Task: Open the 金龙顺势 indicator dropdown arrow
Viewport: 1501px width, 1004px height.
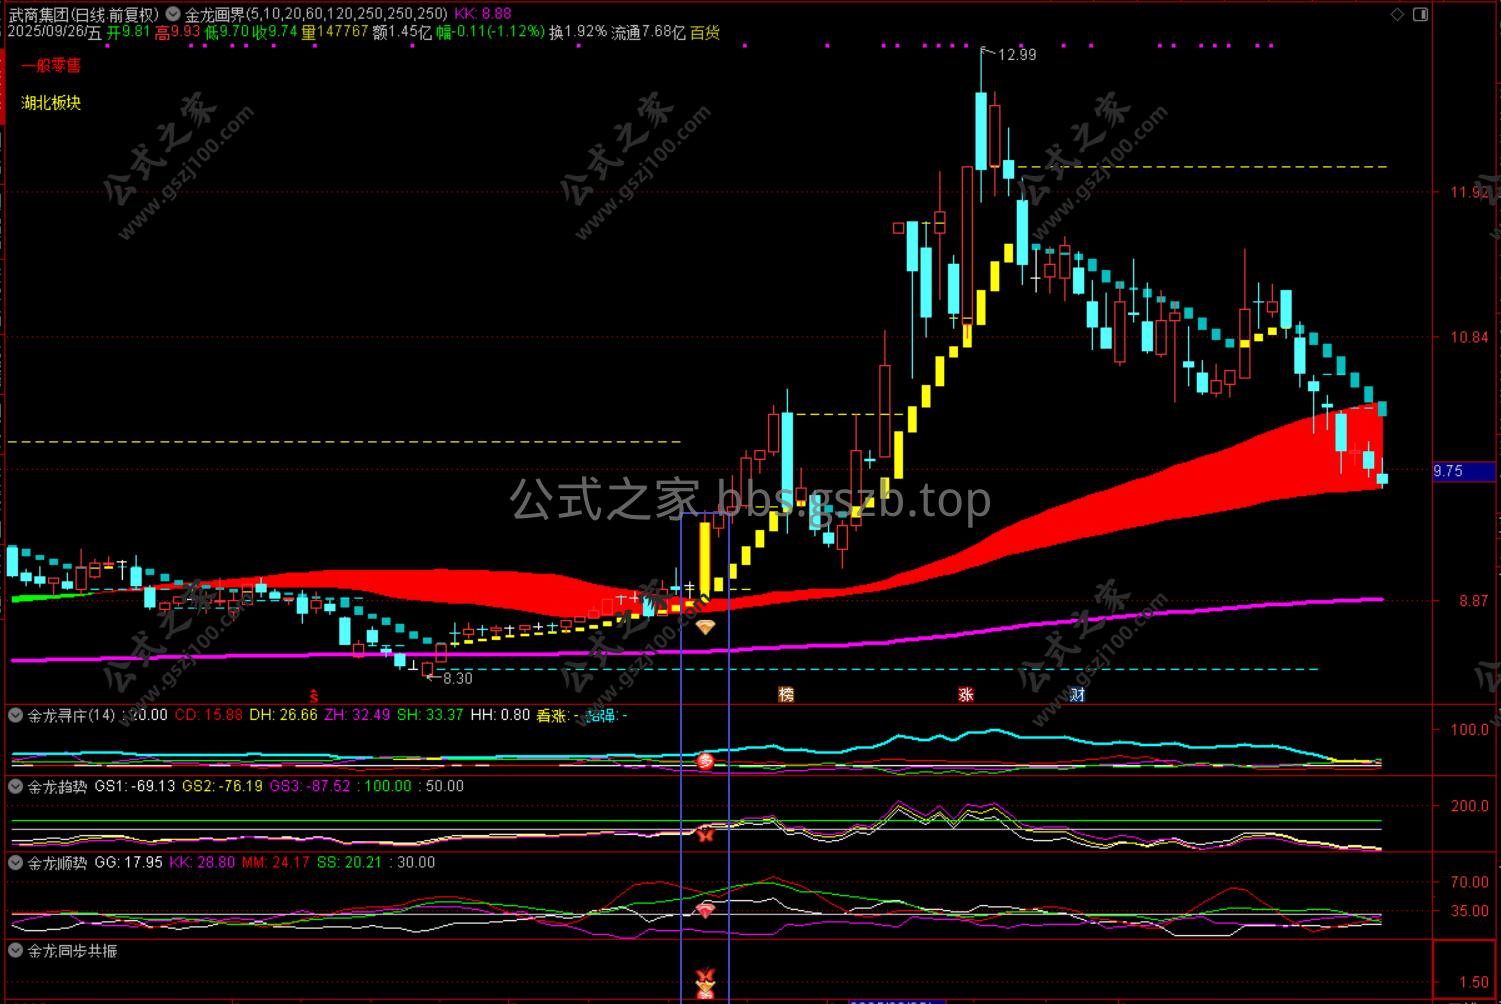Action: pos(15,862)
